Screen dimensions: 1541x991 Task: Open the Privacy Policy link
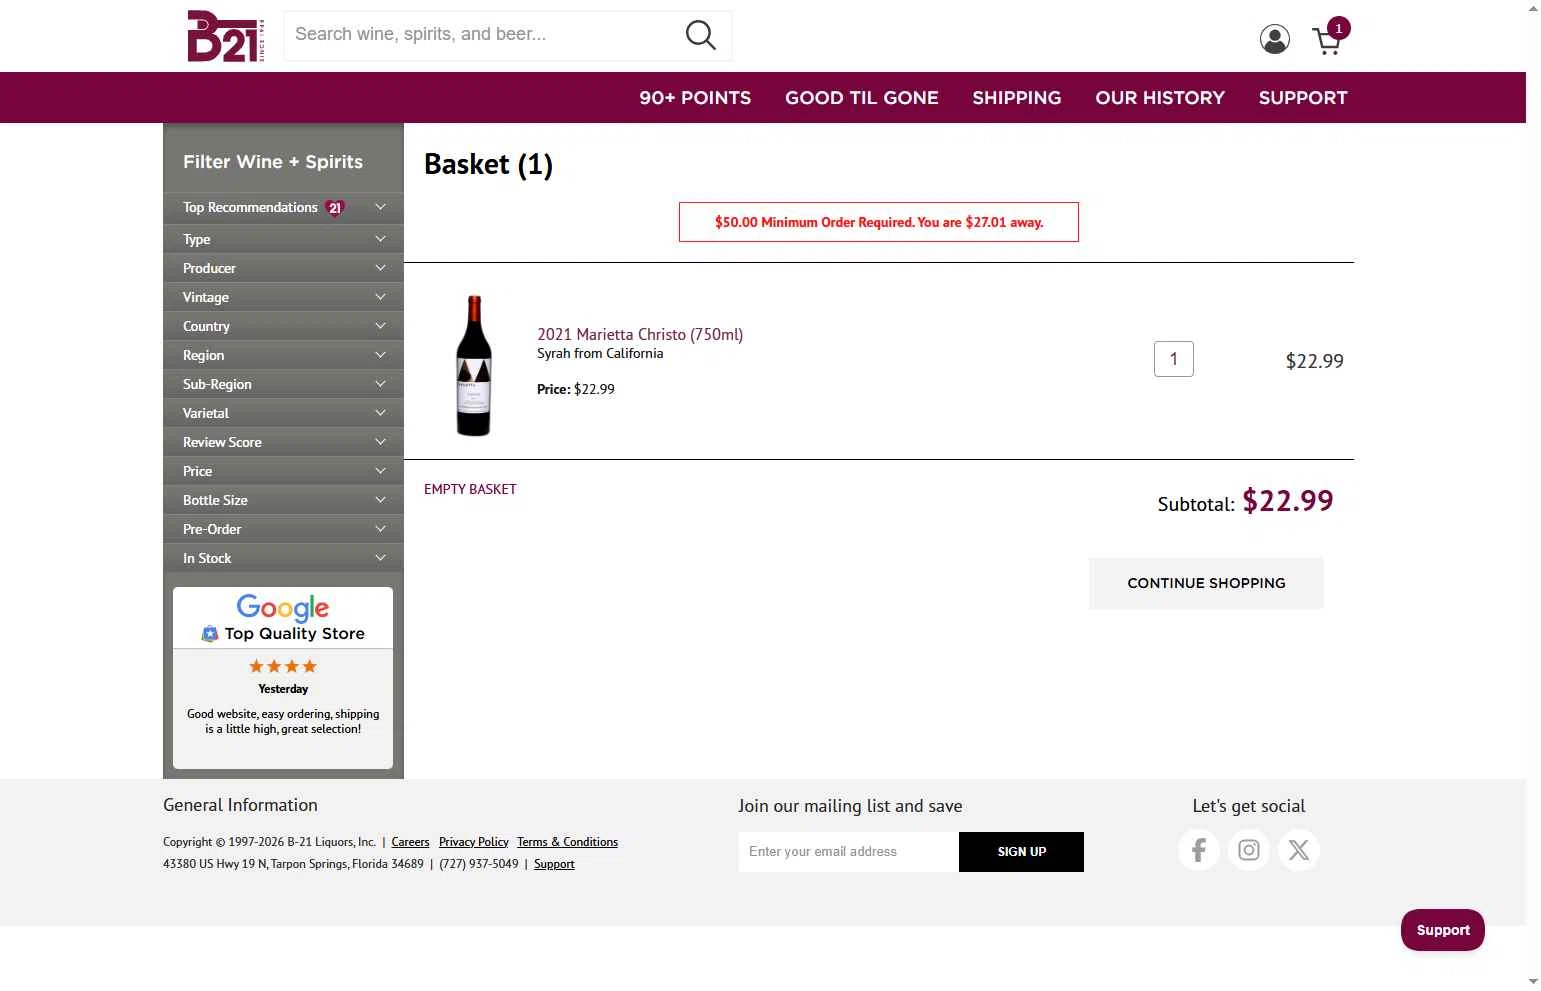click(474, 842)
